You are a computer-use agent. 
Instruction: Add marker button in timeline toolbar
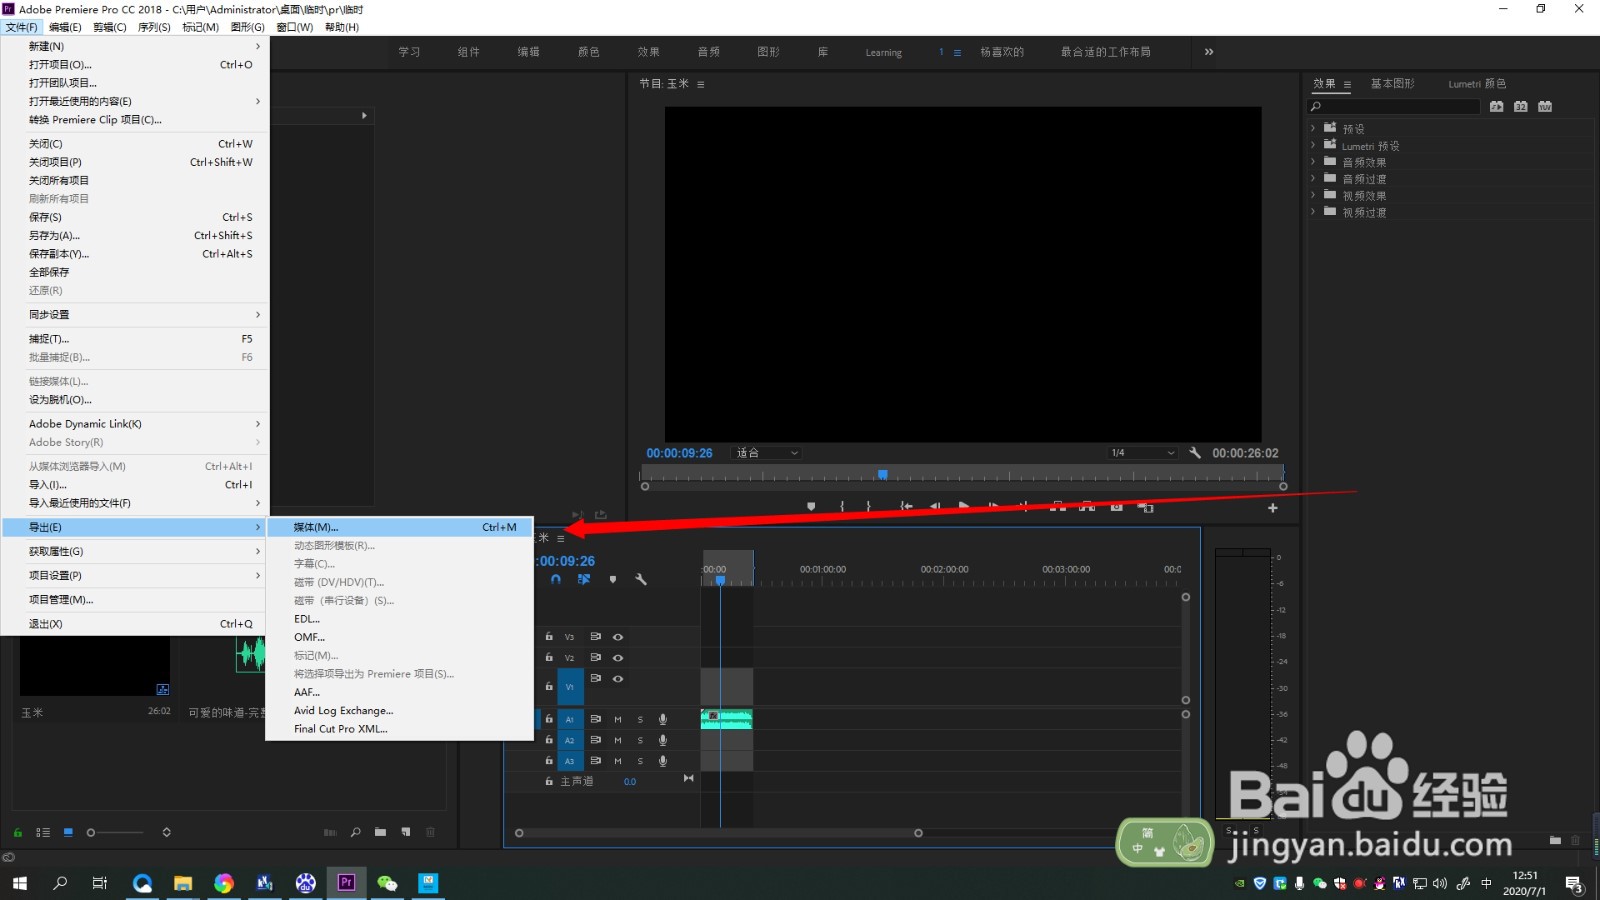tap(613, 579)
